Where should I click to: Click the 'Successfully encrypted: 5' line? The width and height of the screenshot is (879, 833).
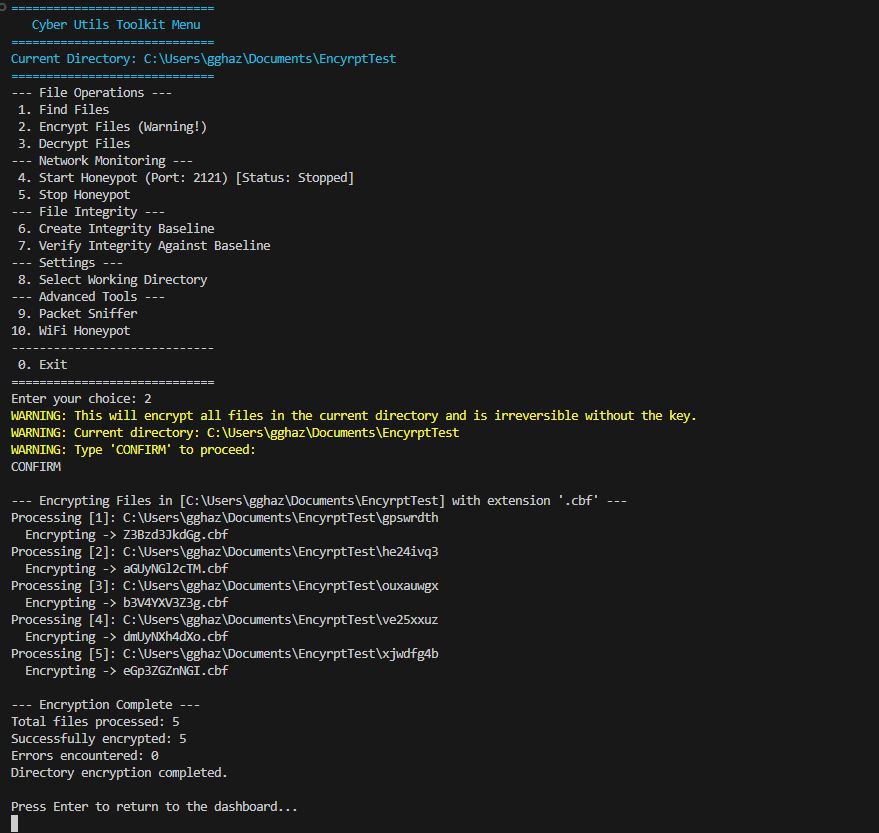(x=99, y=739)
